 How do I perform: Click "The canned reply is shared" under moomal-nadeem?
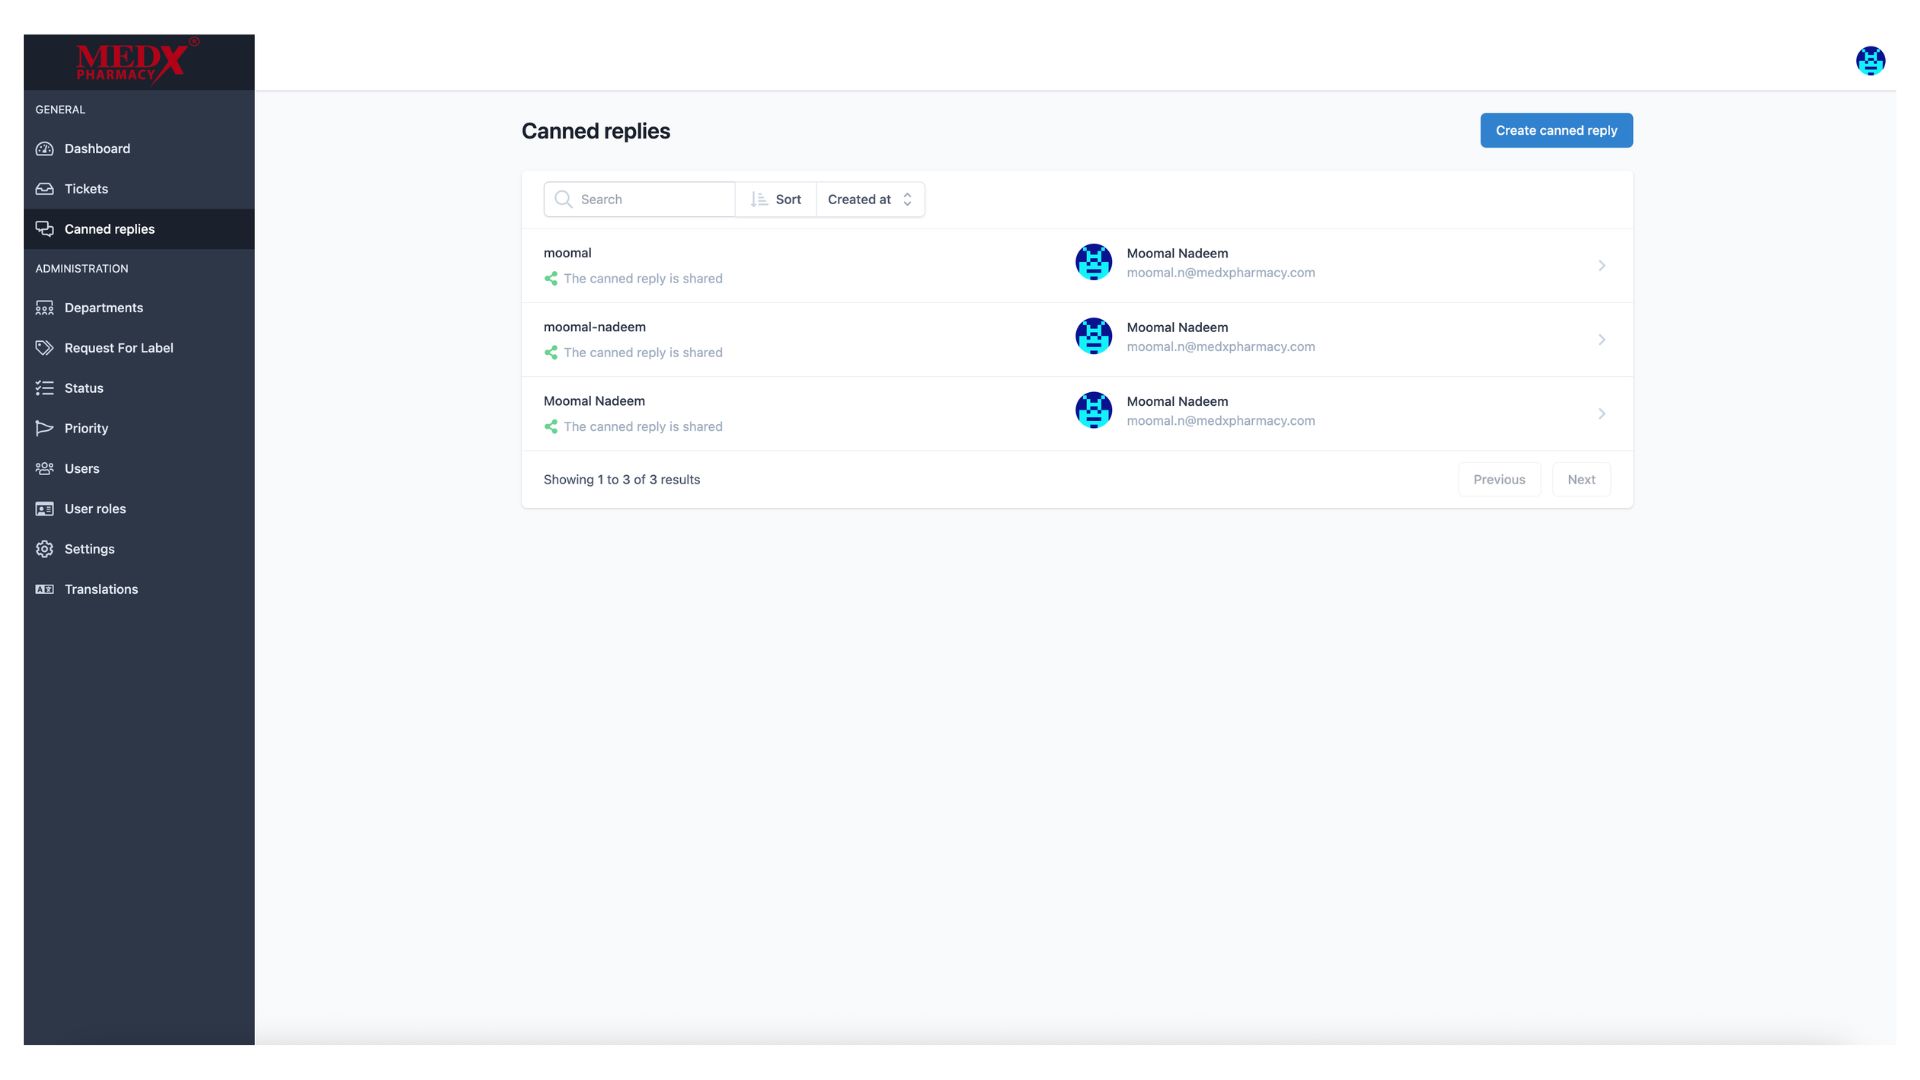642,353
